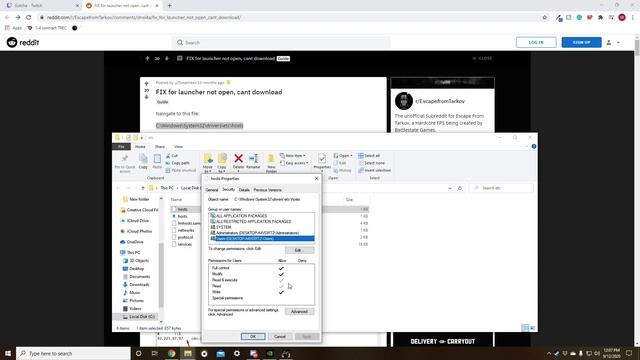Switch to the Share ribbon tab
Screen dimensions: 640x360
point(160,147)
